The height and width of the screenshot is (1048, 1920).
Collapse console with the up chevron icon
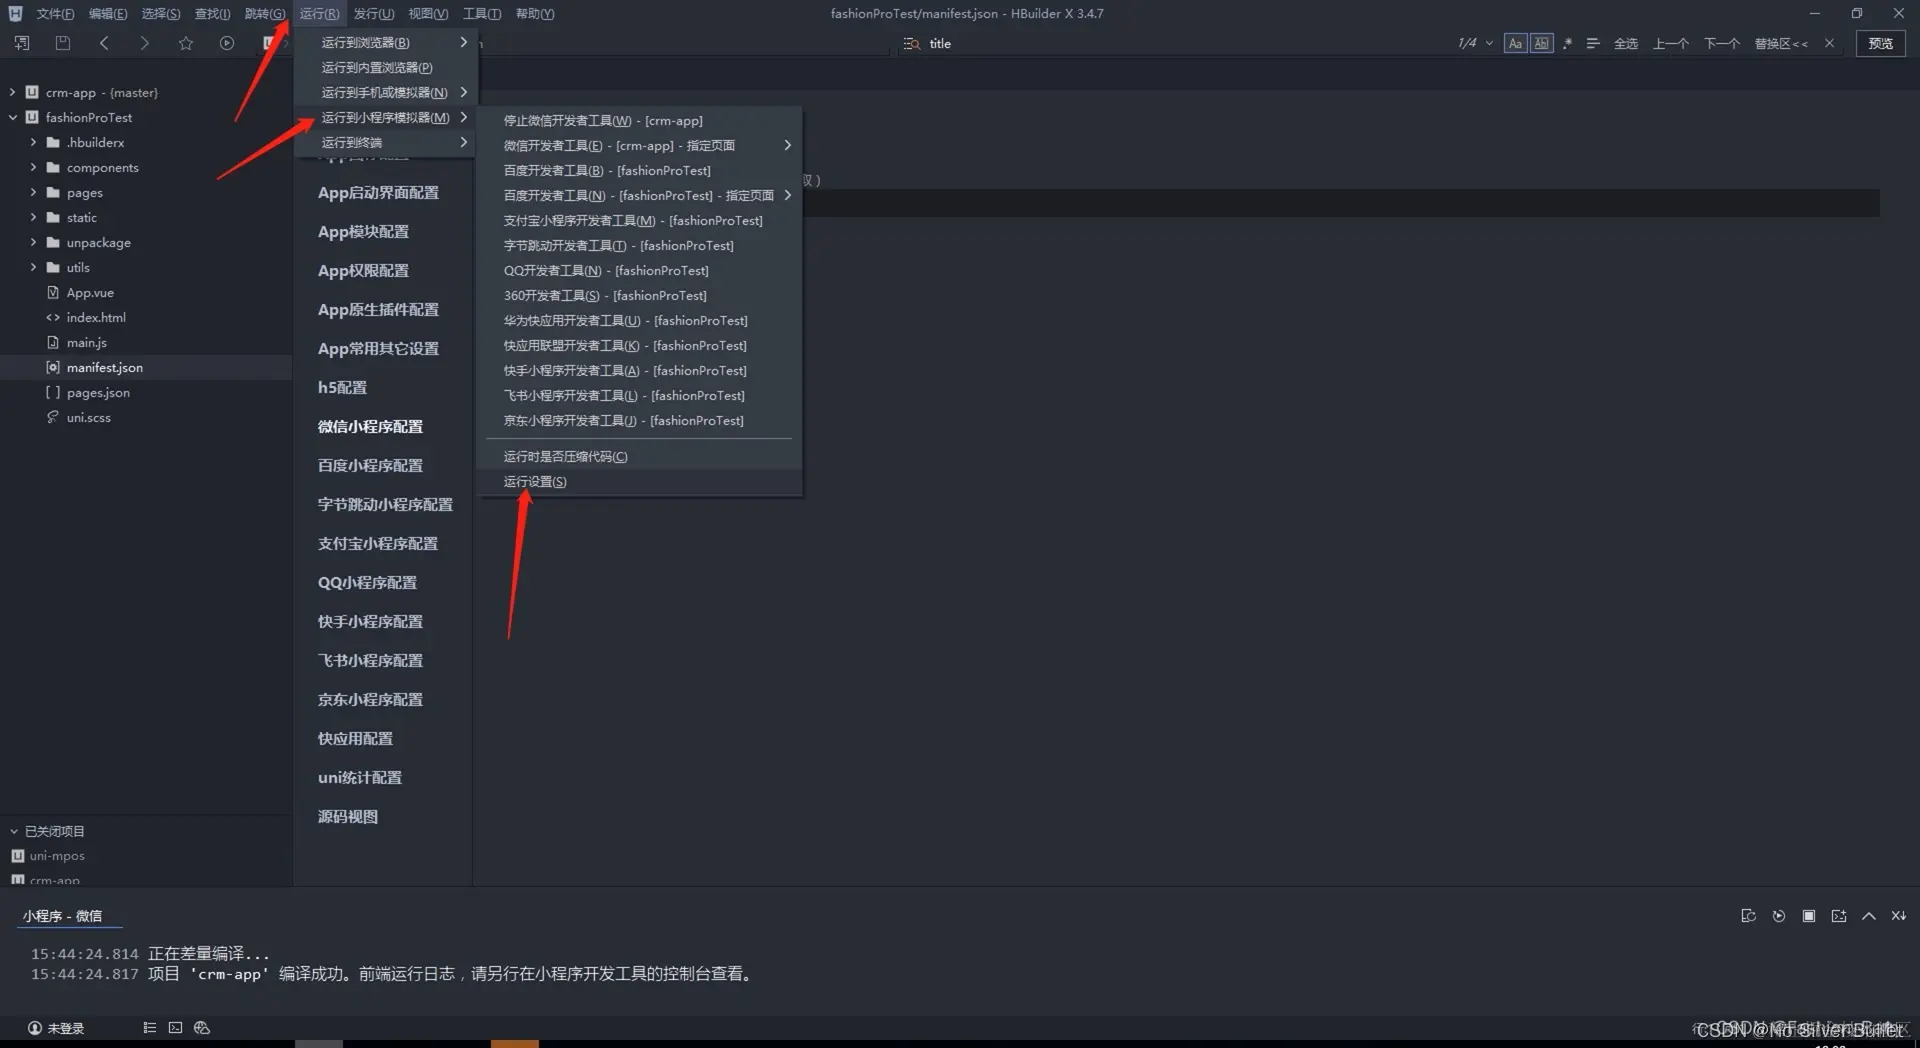(x=1868, y=915)
